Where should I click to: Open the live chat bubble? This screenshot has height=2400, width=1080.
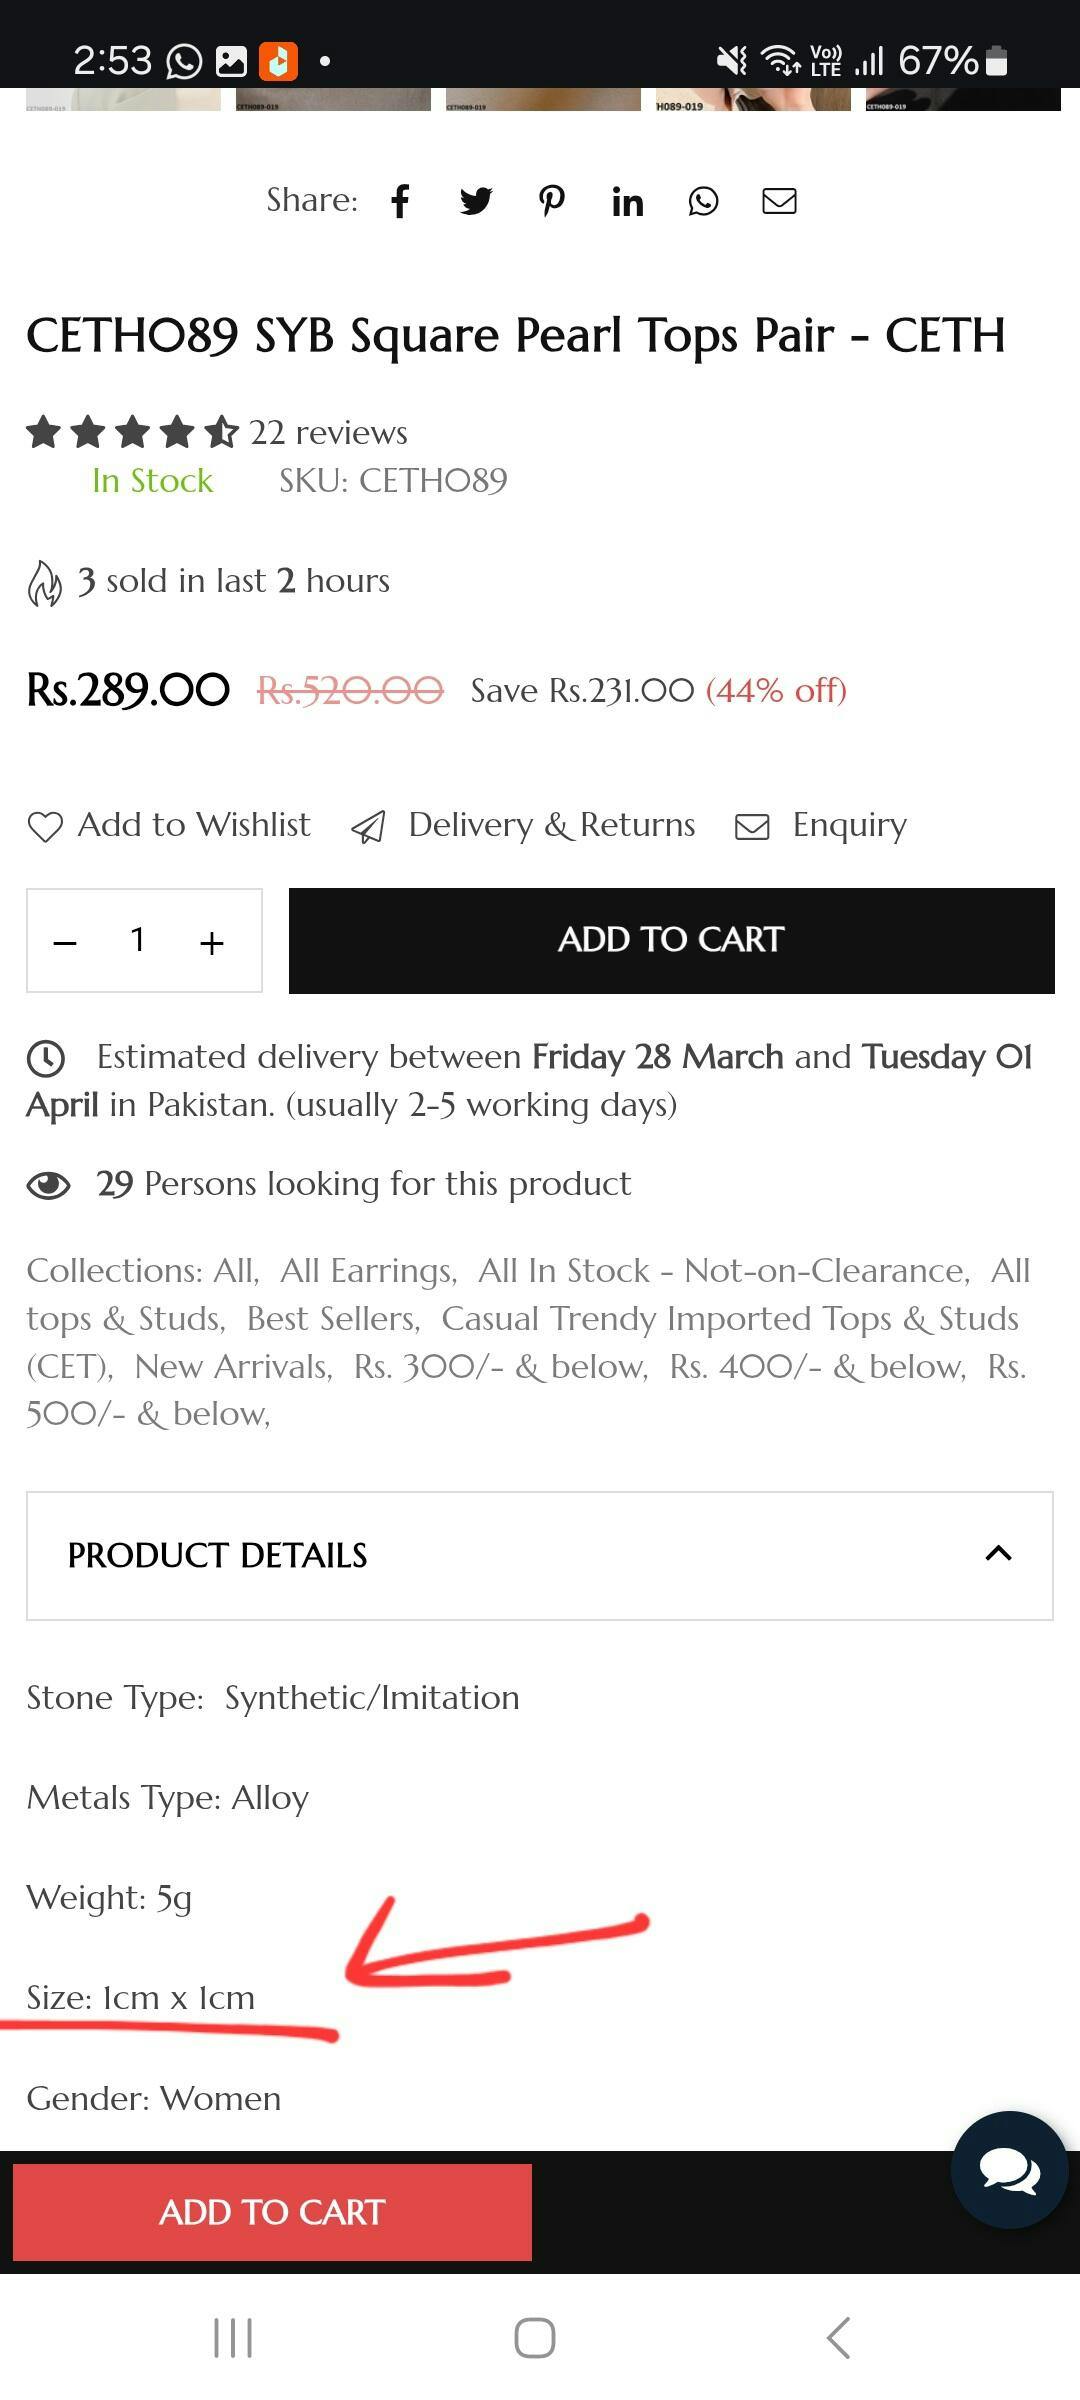click(x=1009, y=2170)
